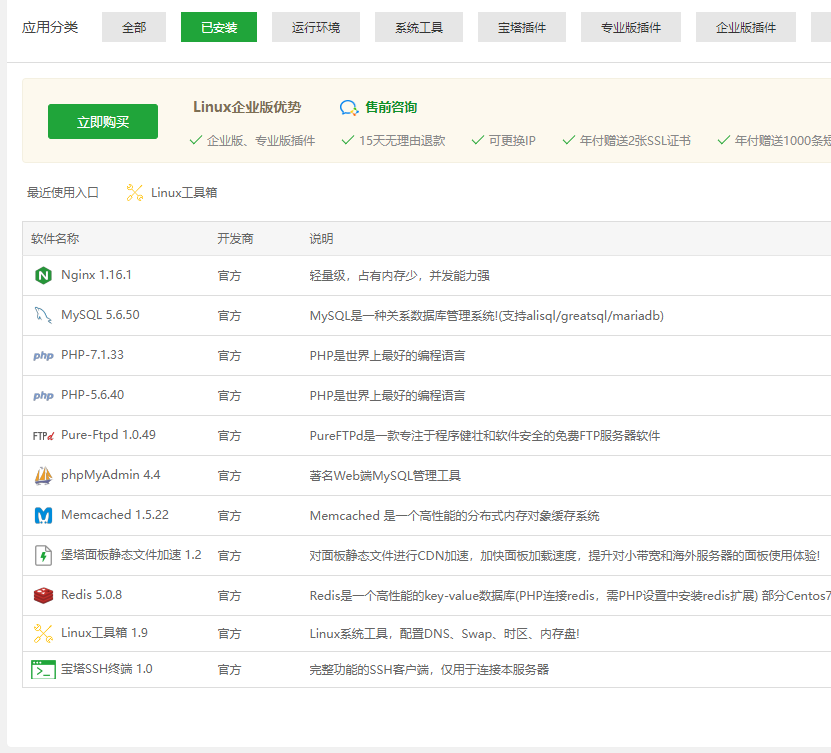Click the 宝塔SSH终端 terminal icon
831x753 pixels.
43,669
